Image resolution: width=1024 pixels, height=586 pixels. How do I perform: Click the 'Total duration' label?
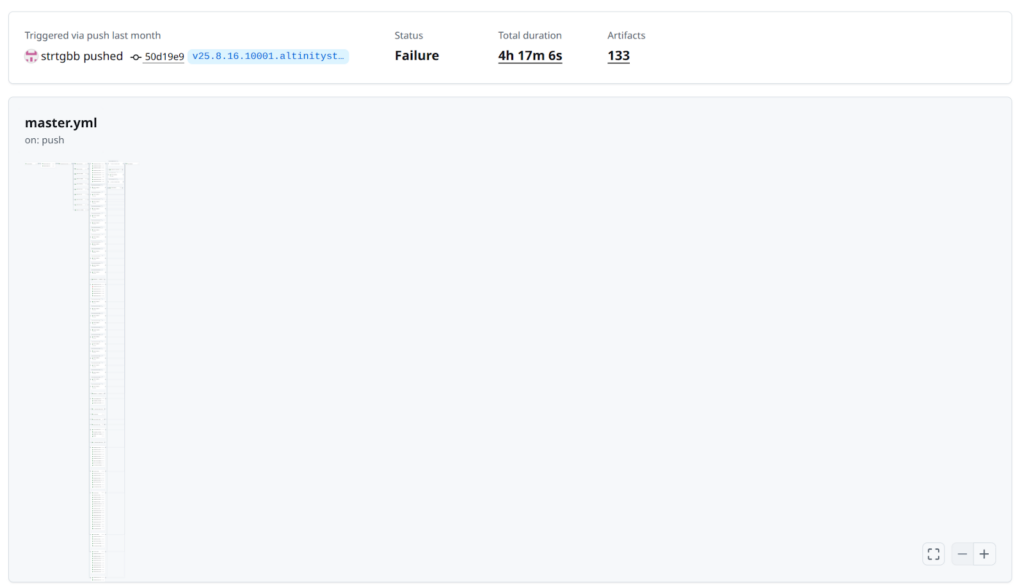point(530,35)
